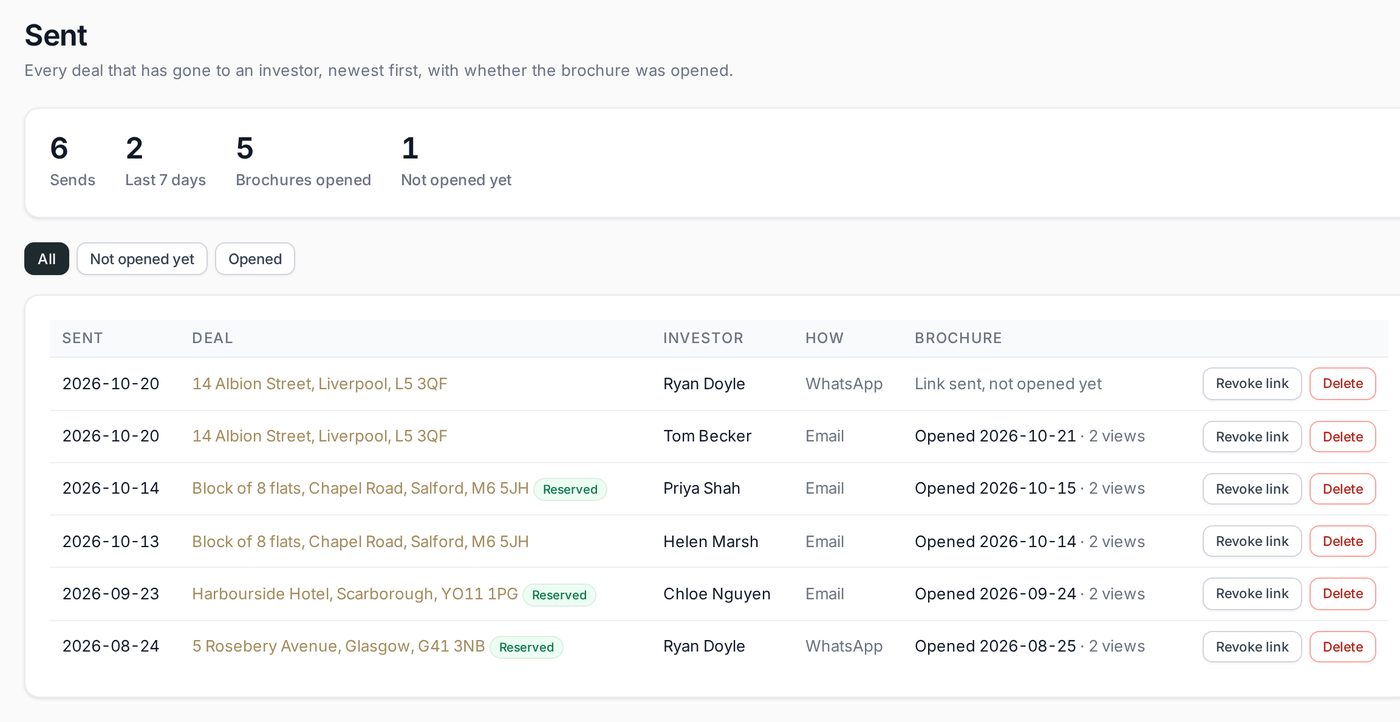Click investor name Priya Shah
This screenshot has height=722, width=1400.
tap(702, 488)
